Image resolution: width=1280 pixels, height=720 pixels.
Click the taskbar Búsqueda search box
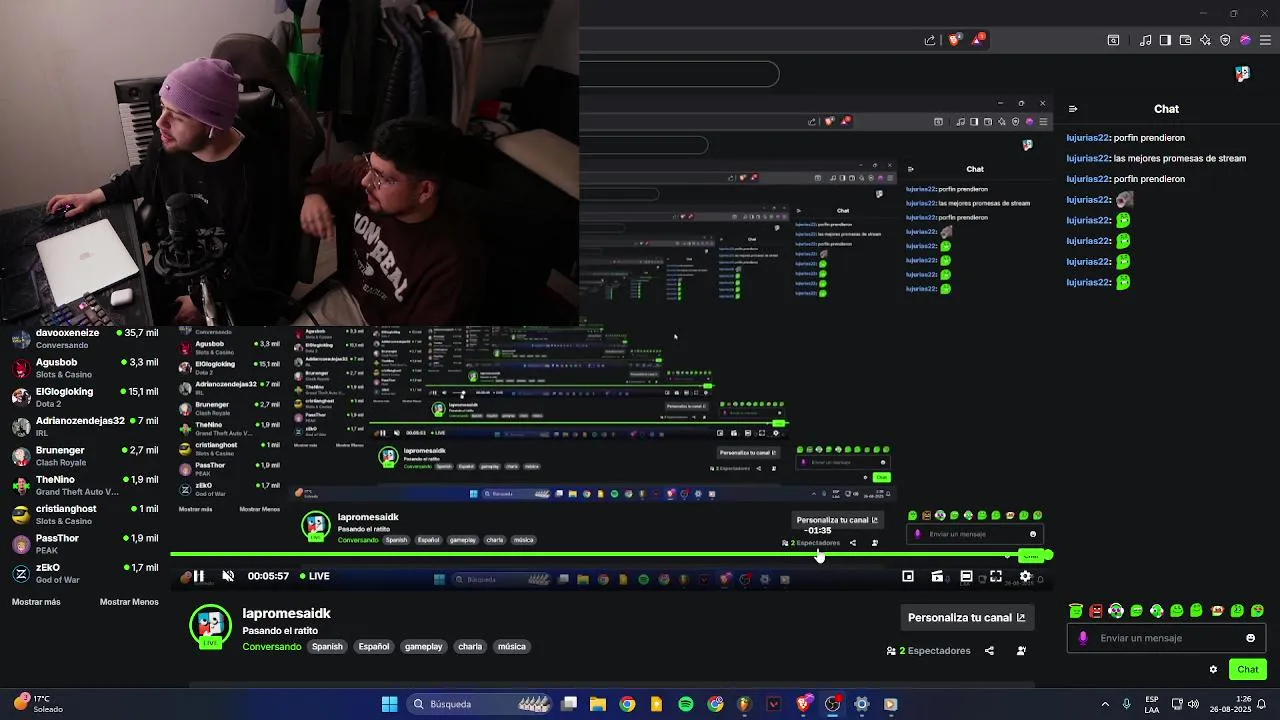tap(478, 704)
